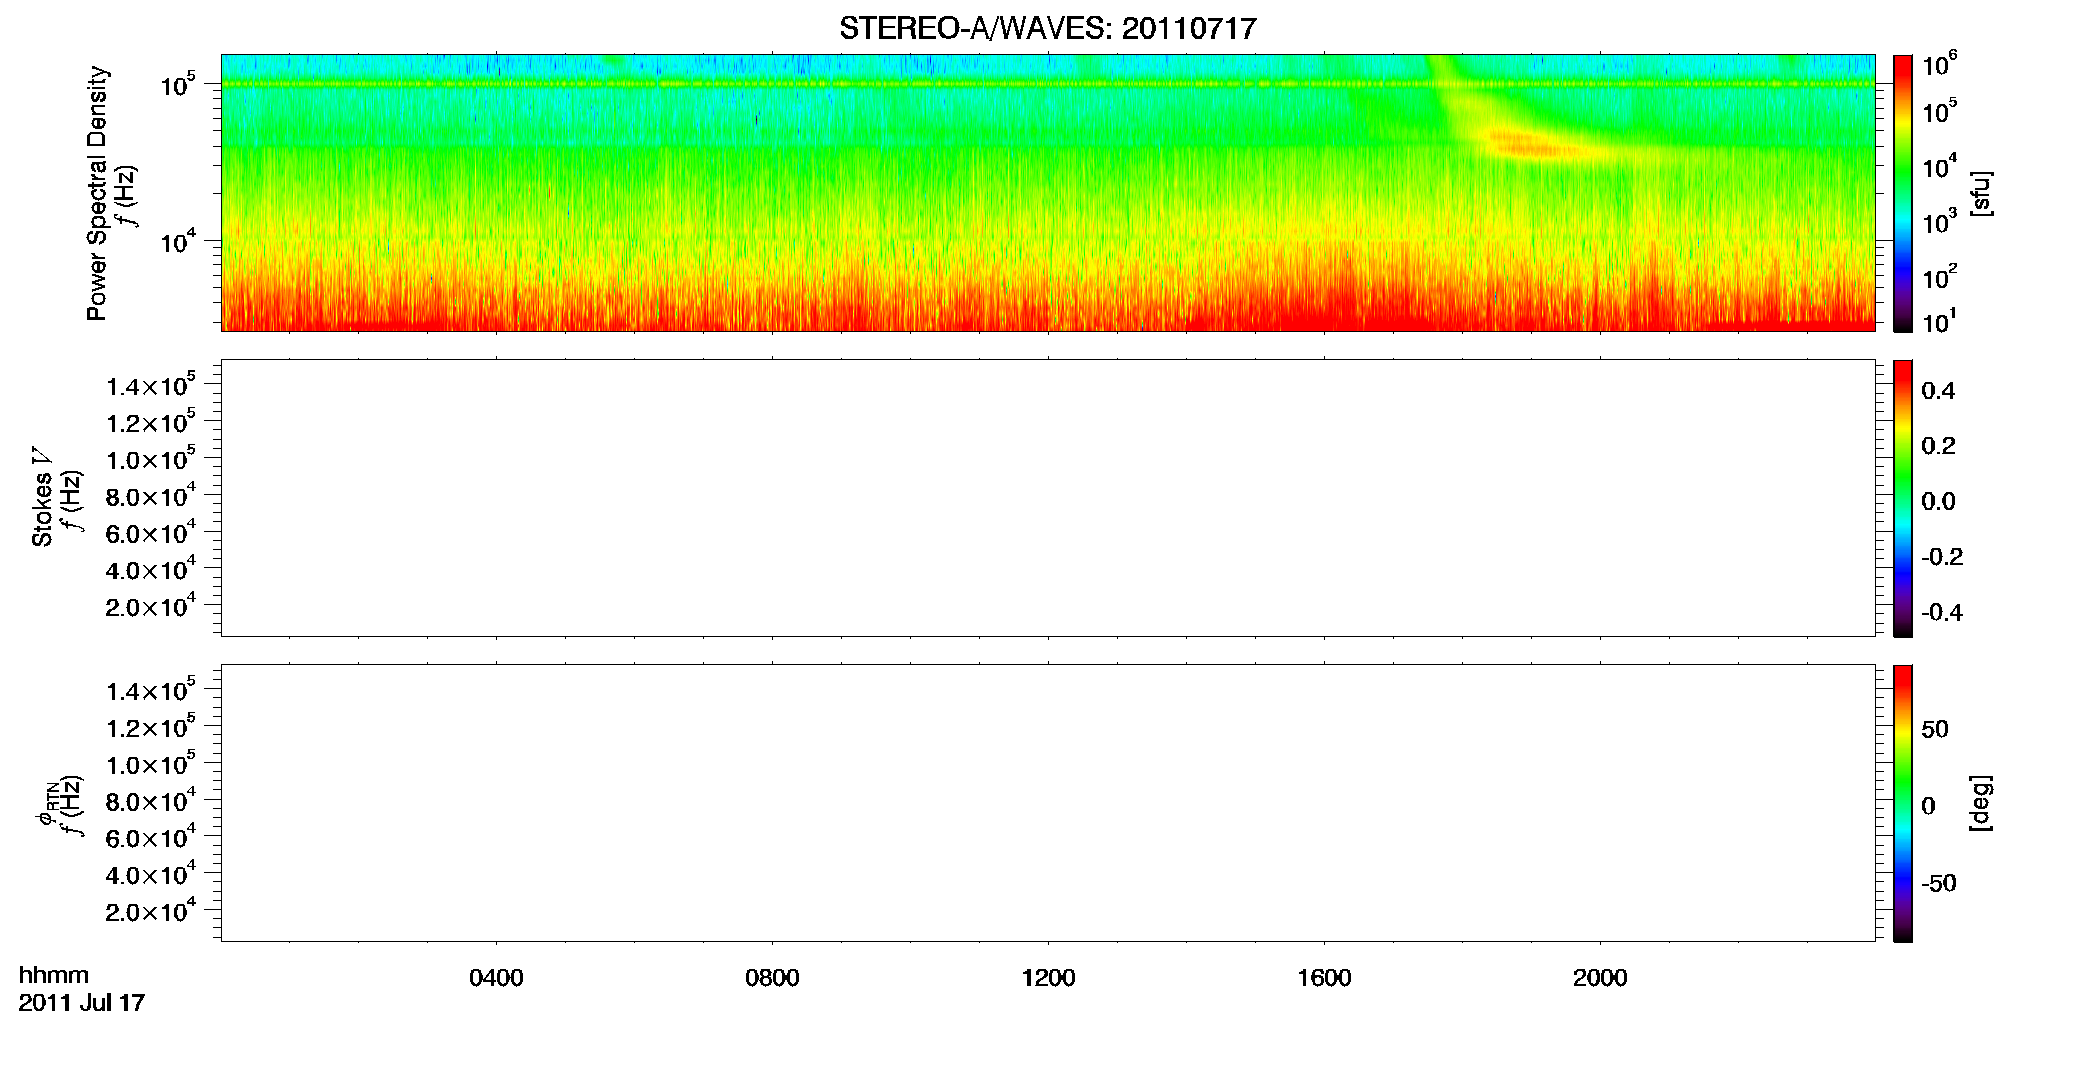Click the 0800 time axis label

(x=772, y=978)
